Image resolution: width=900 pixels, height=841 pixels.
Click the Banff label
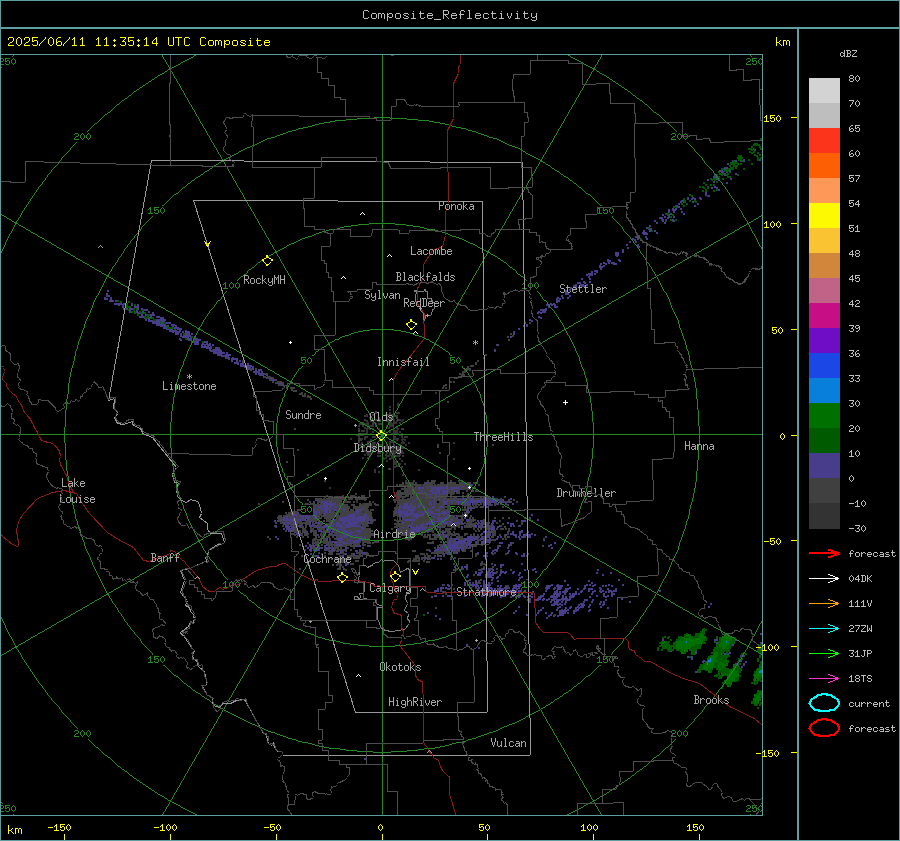click(x=165, y=557)
